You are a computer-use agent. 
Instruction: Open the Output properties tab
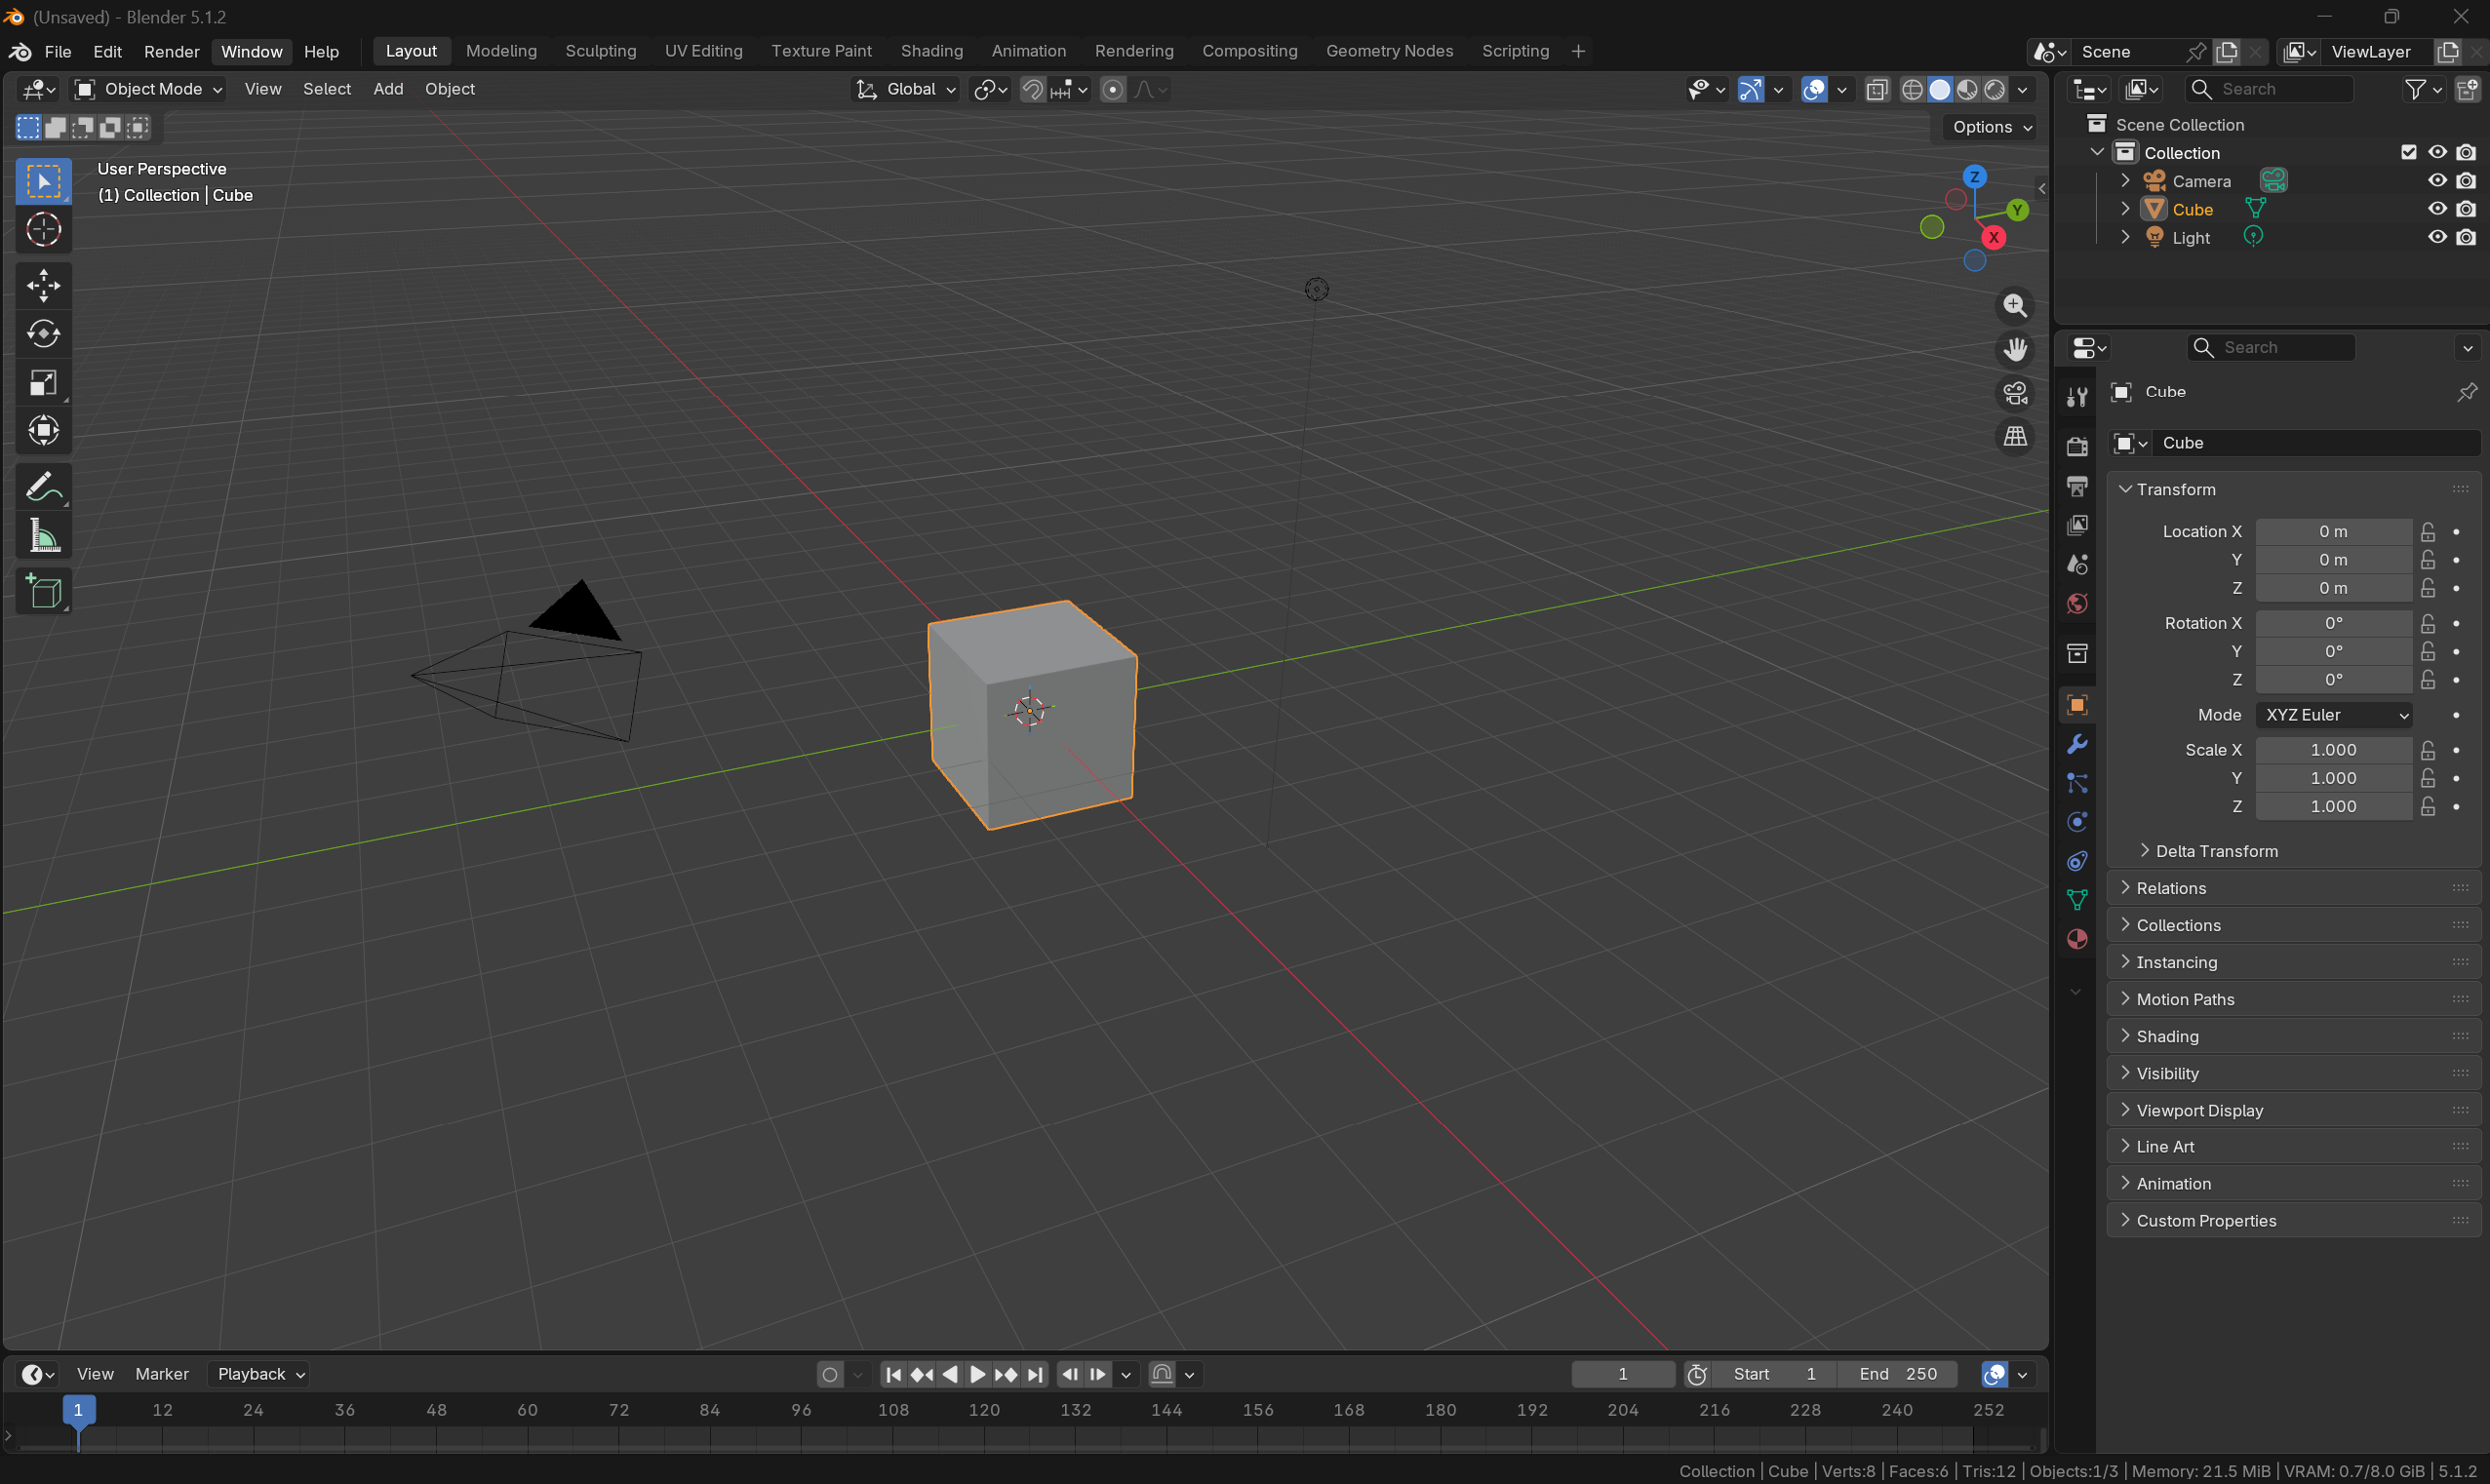pyautogui.click(x=2077, y=486)
